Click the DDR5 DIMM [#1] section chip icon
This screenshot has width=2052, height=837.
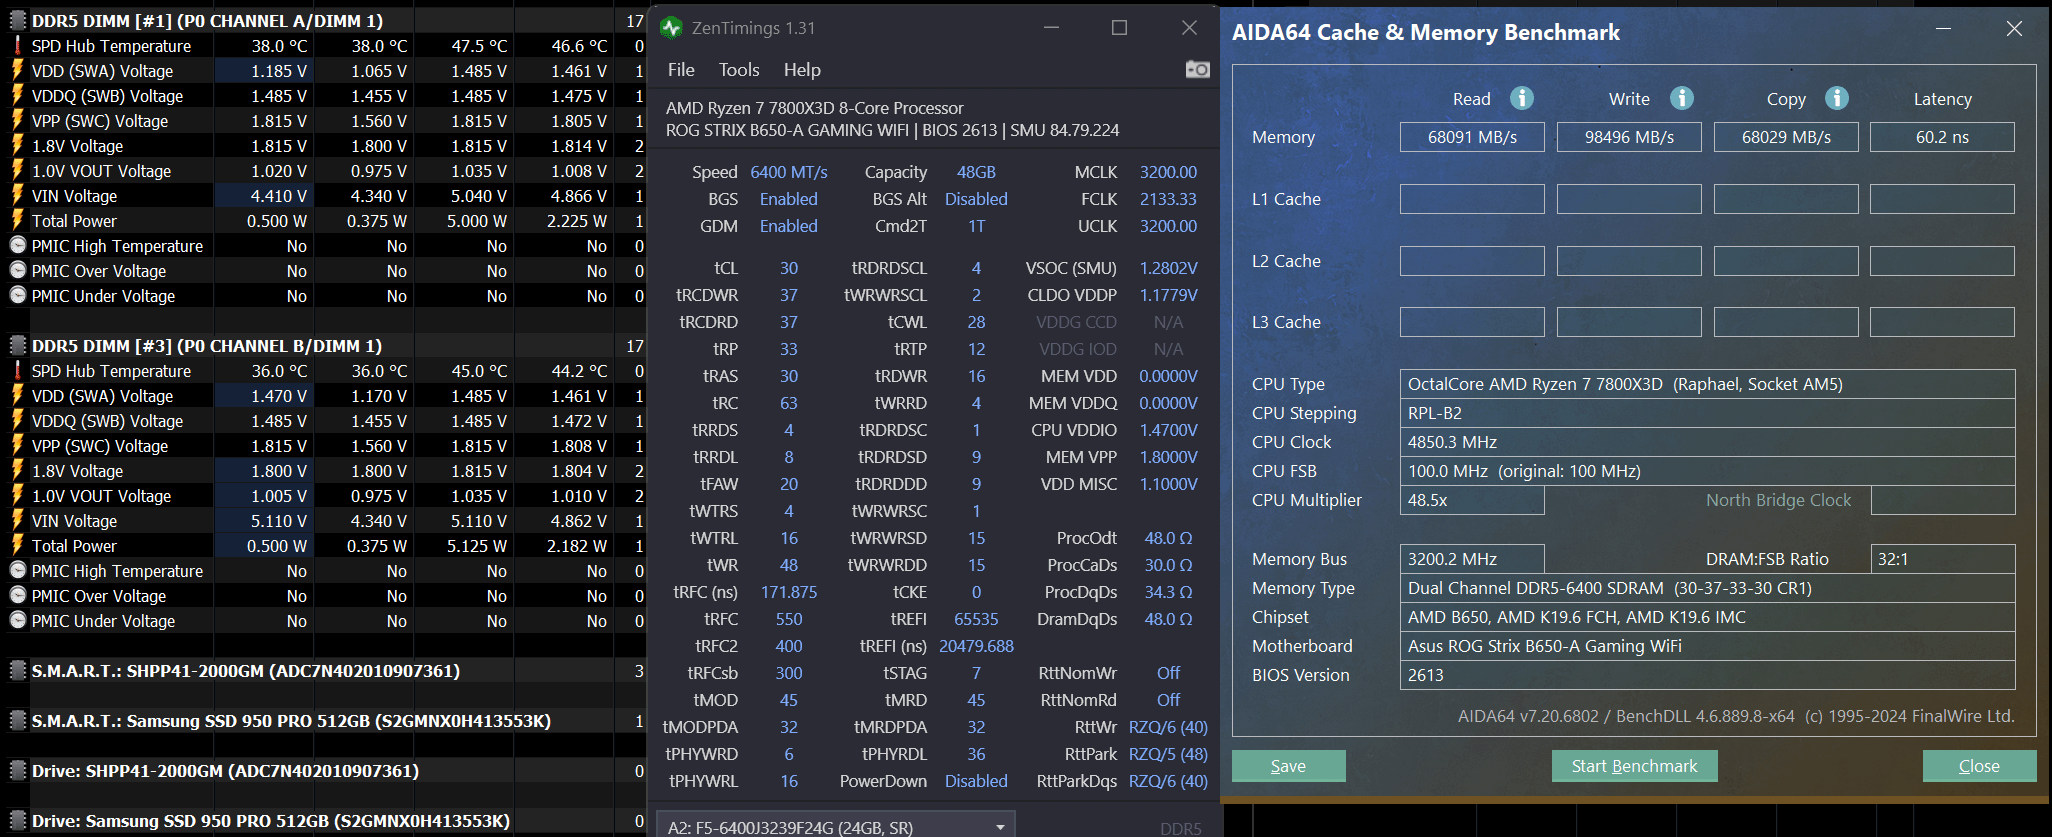click(17, 20)
